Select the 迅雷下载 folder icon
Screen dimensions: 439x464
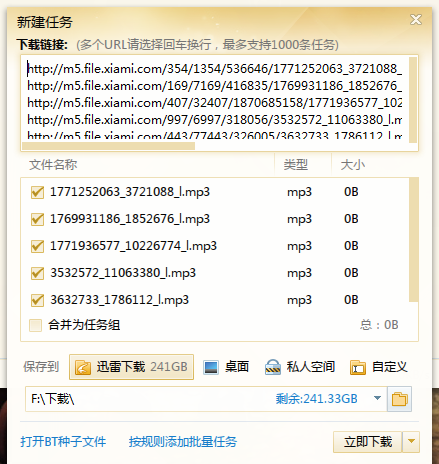click(83, 367)
